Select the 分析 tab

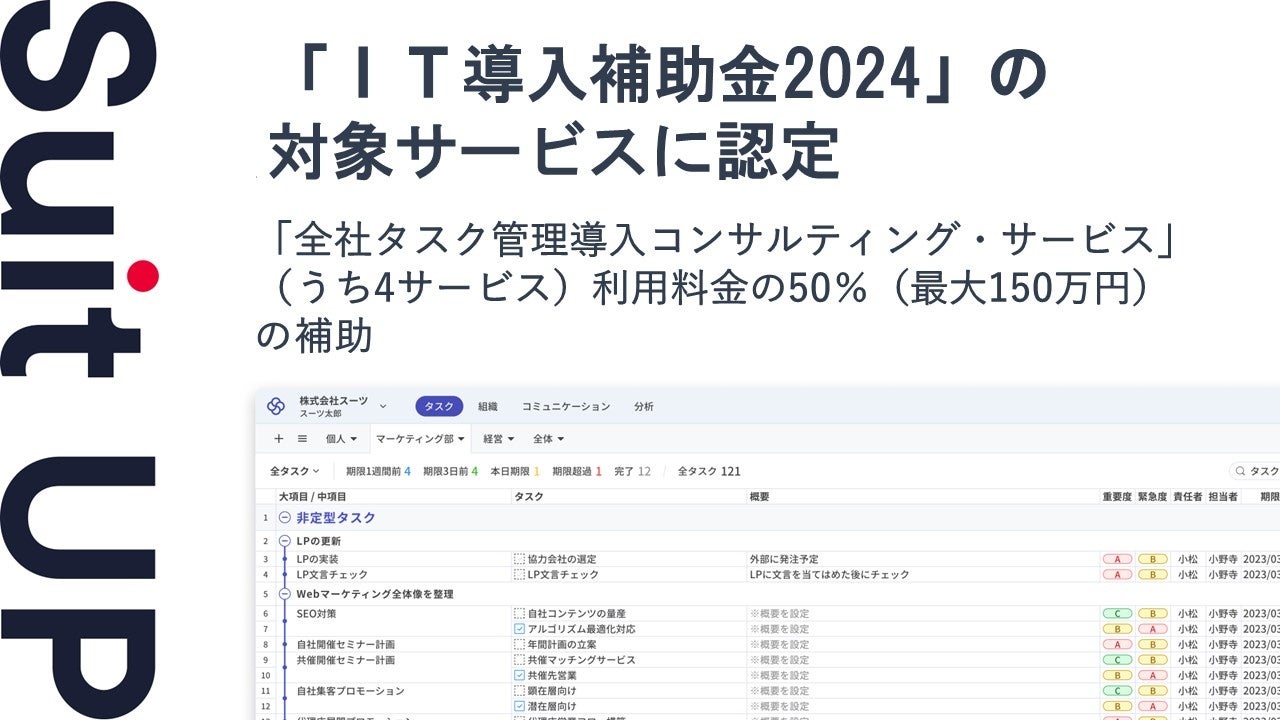pos(644,406)
